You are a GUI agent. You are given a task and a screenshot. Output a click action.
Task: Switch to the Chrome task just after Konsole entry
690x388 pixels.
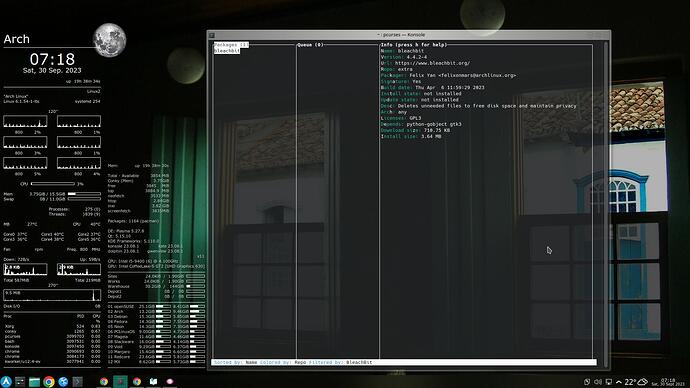pos(137,381)
